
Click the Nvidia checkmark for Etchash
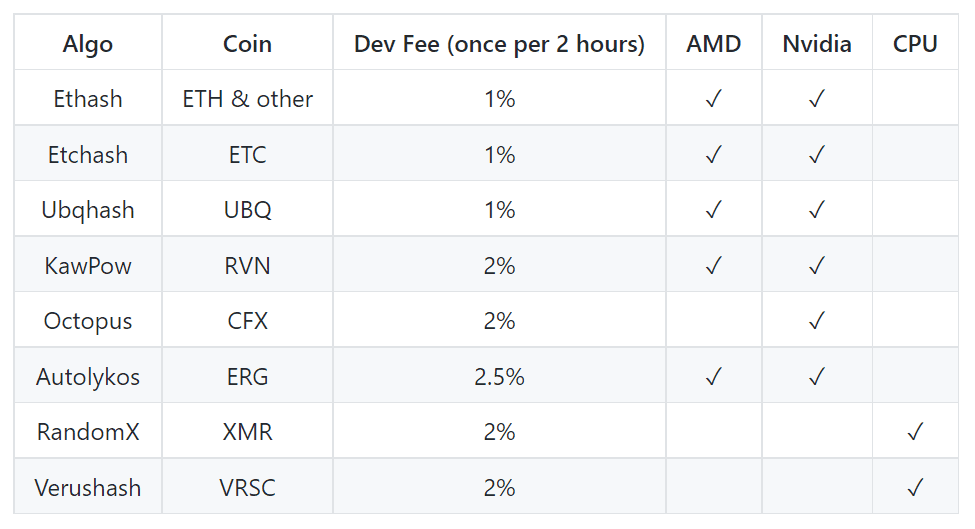(817, 155)
